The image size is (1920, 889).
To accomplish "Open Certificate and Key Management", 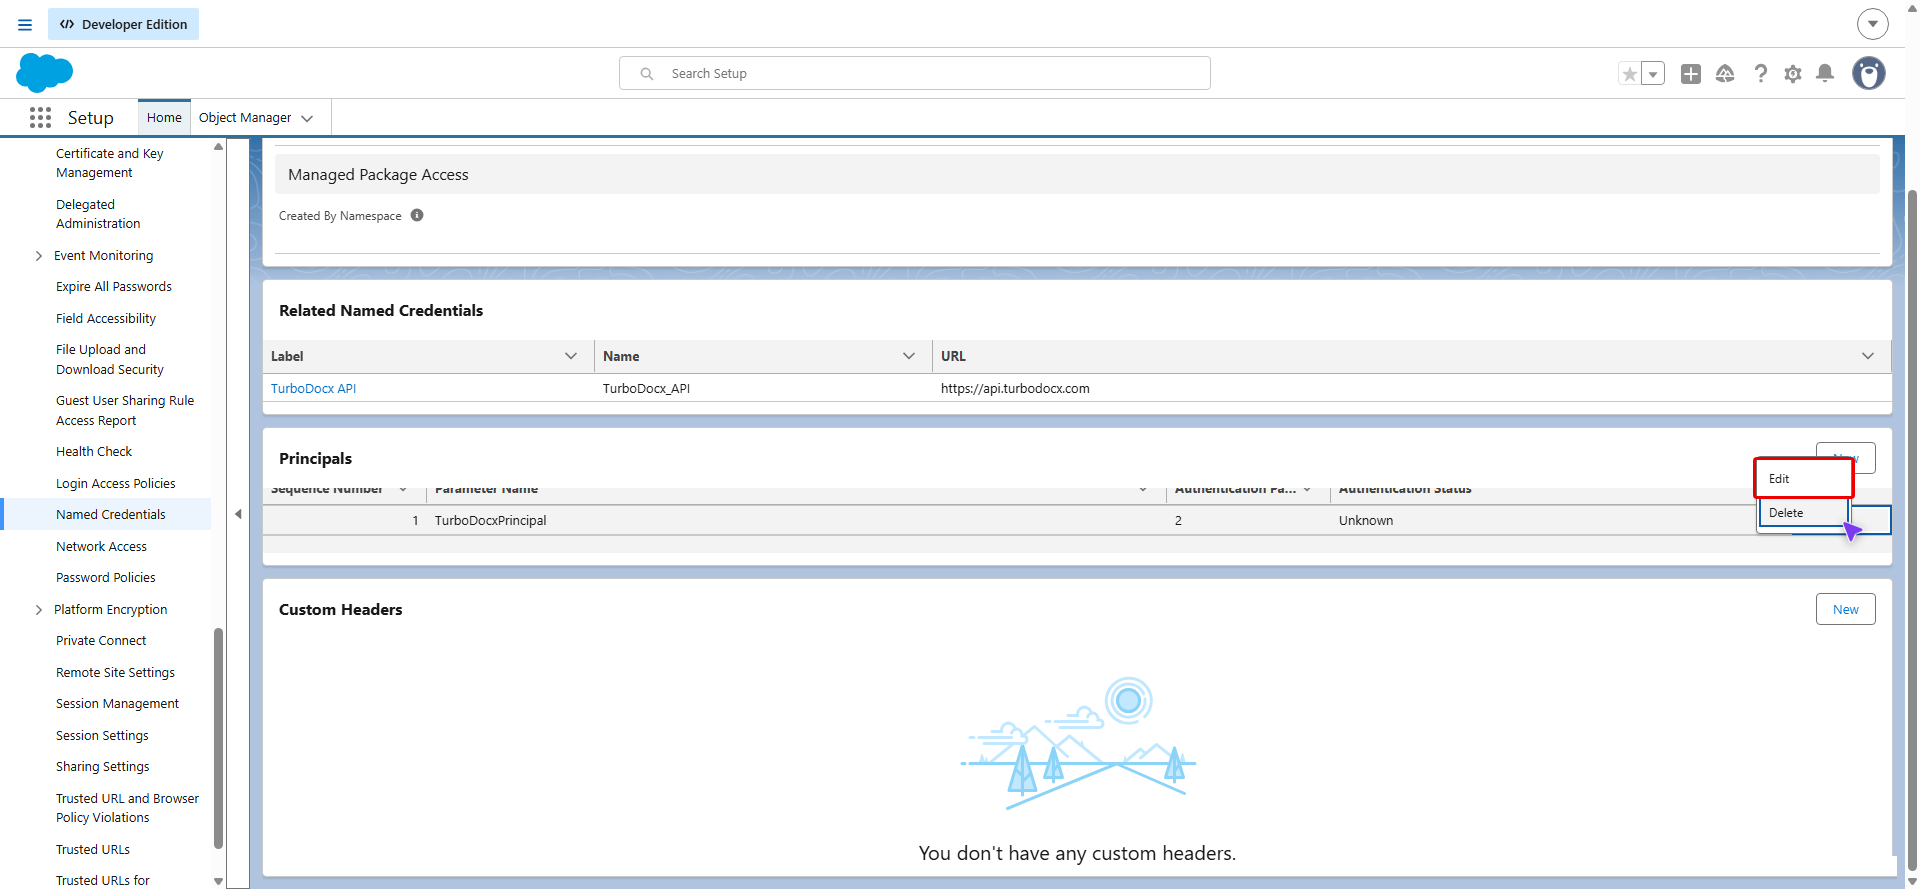I will pyautogui.click(x=109, y=163).
